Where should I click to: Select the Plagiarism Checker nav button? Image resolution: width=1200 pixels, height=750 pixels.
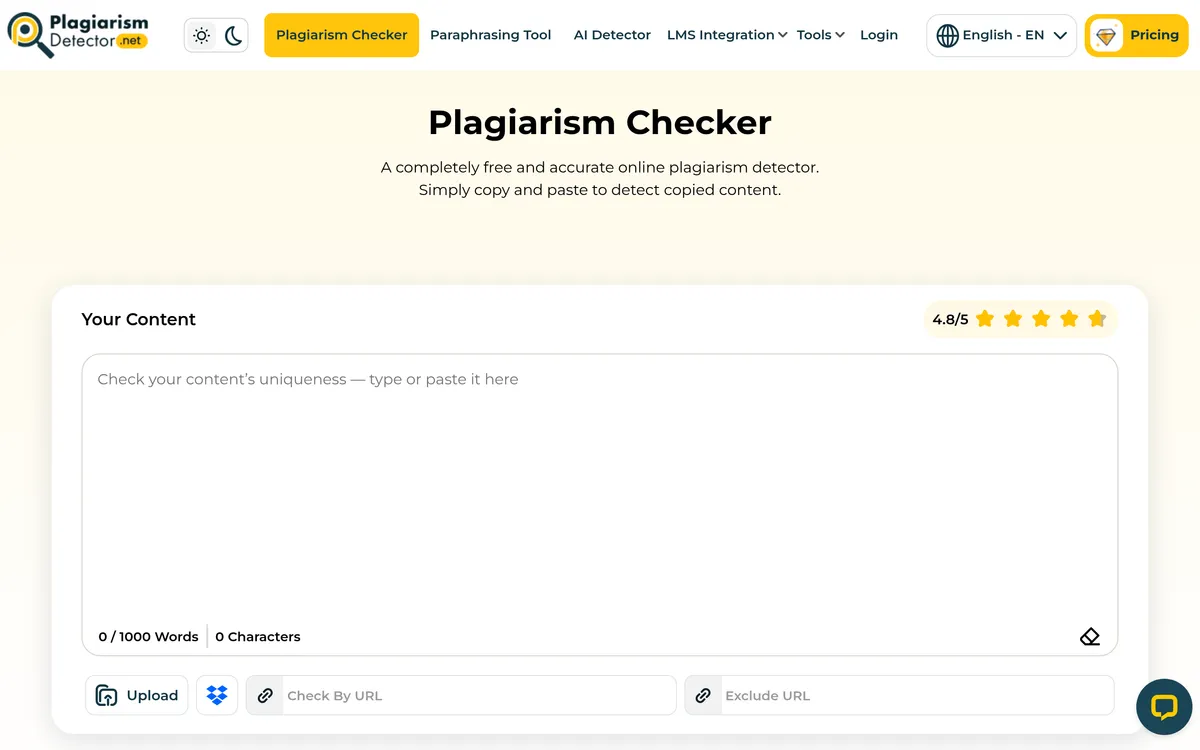(x=341, y=35)
